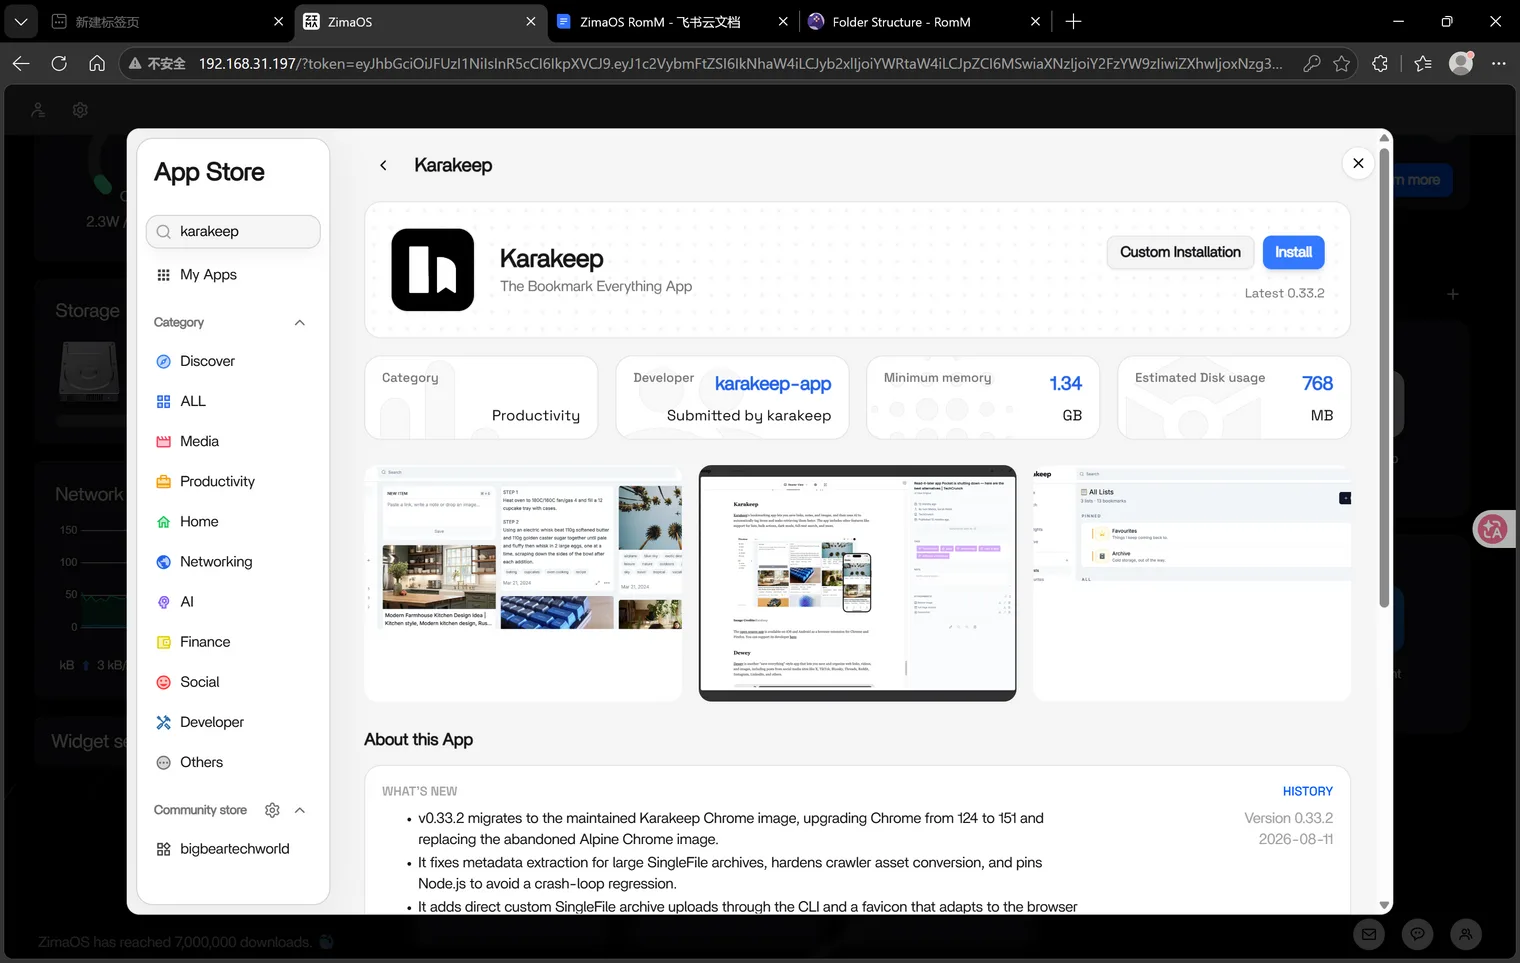Click the 2026-08-11 release date
Viewport: 1520px width, 963px height.
coord(1296,840)
